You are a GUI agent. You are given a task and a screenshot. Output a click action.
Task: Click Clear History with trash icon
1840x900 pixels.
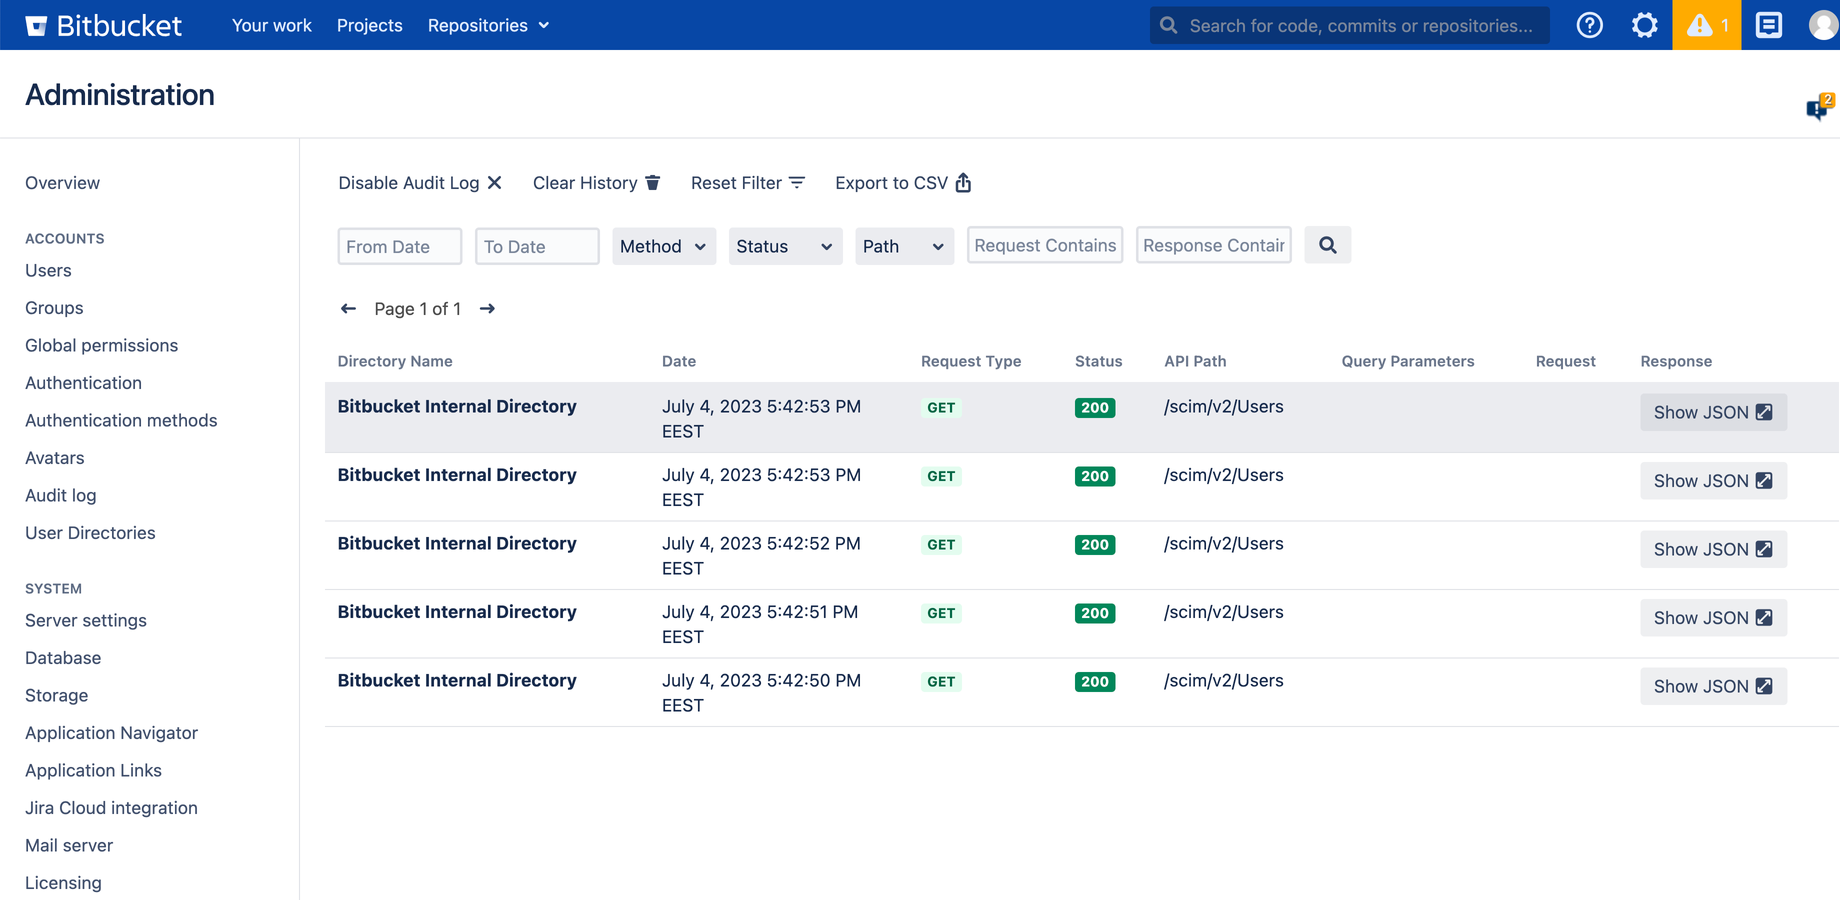point(597,183)
